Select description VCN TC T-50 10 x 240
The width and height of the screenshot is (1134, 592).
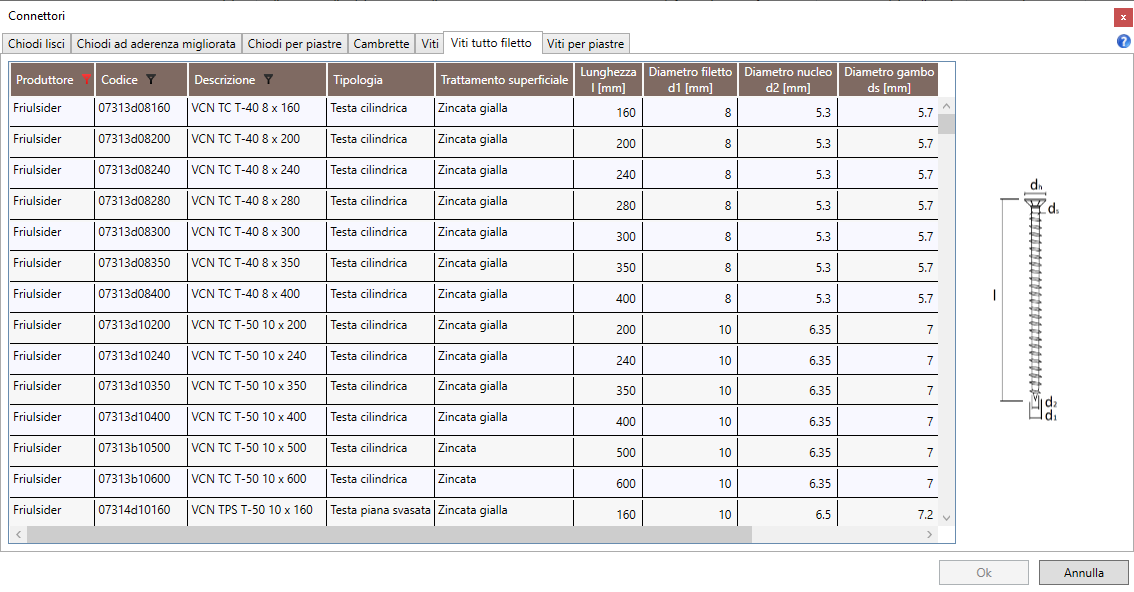257,359
